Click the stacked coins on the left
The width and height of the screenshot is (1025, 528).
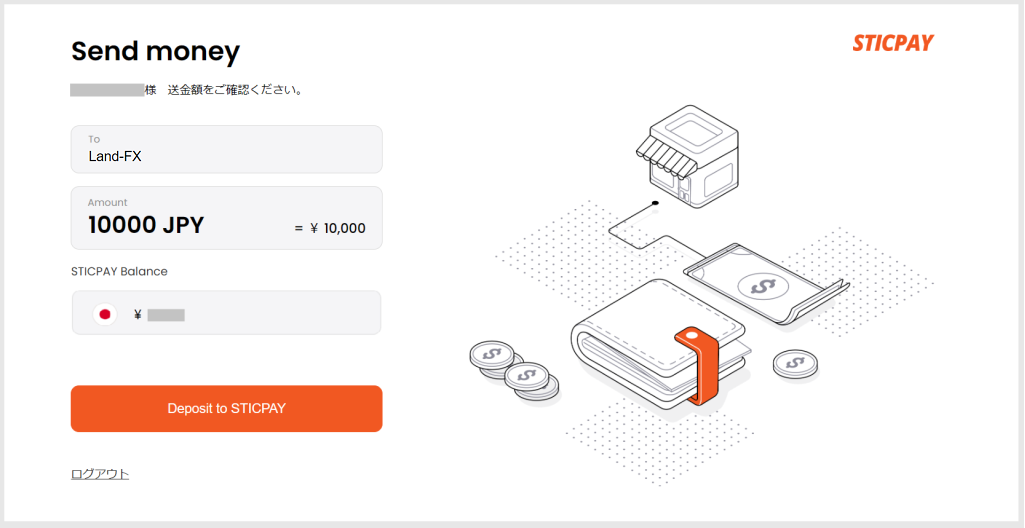(514, 370)
